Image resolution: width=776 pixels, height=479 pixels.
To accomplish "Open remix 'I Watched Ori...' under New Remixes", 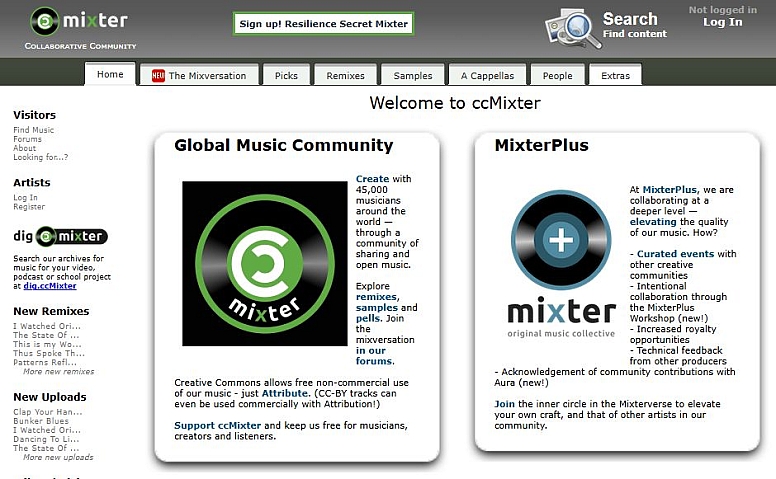I will 47,326.
